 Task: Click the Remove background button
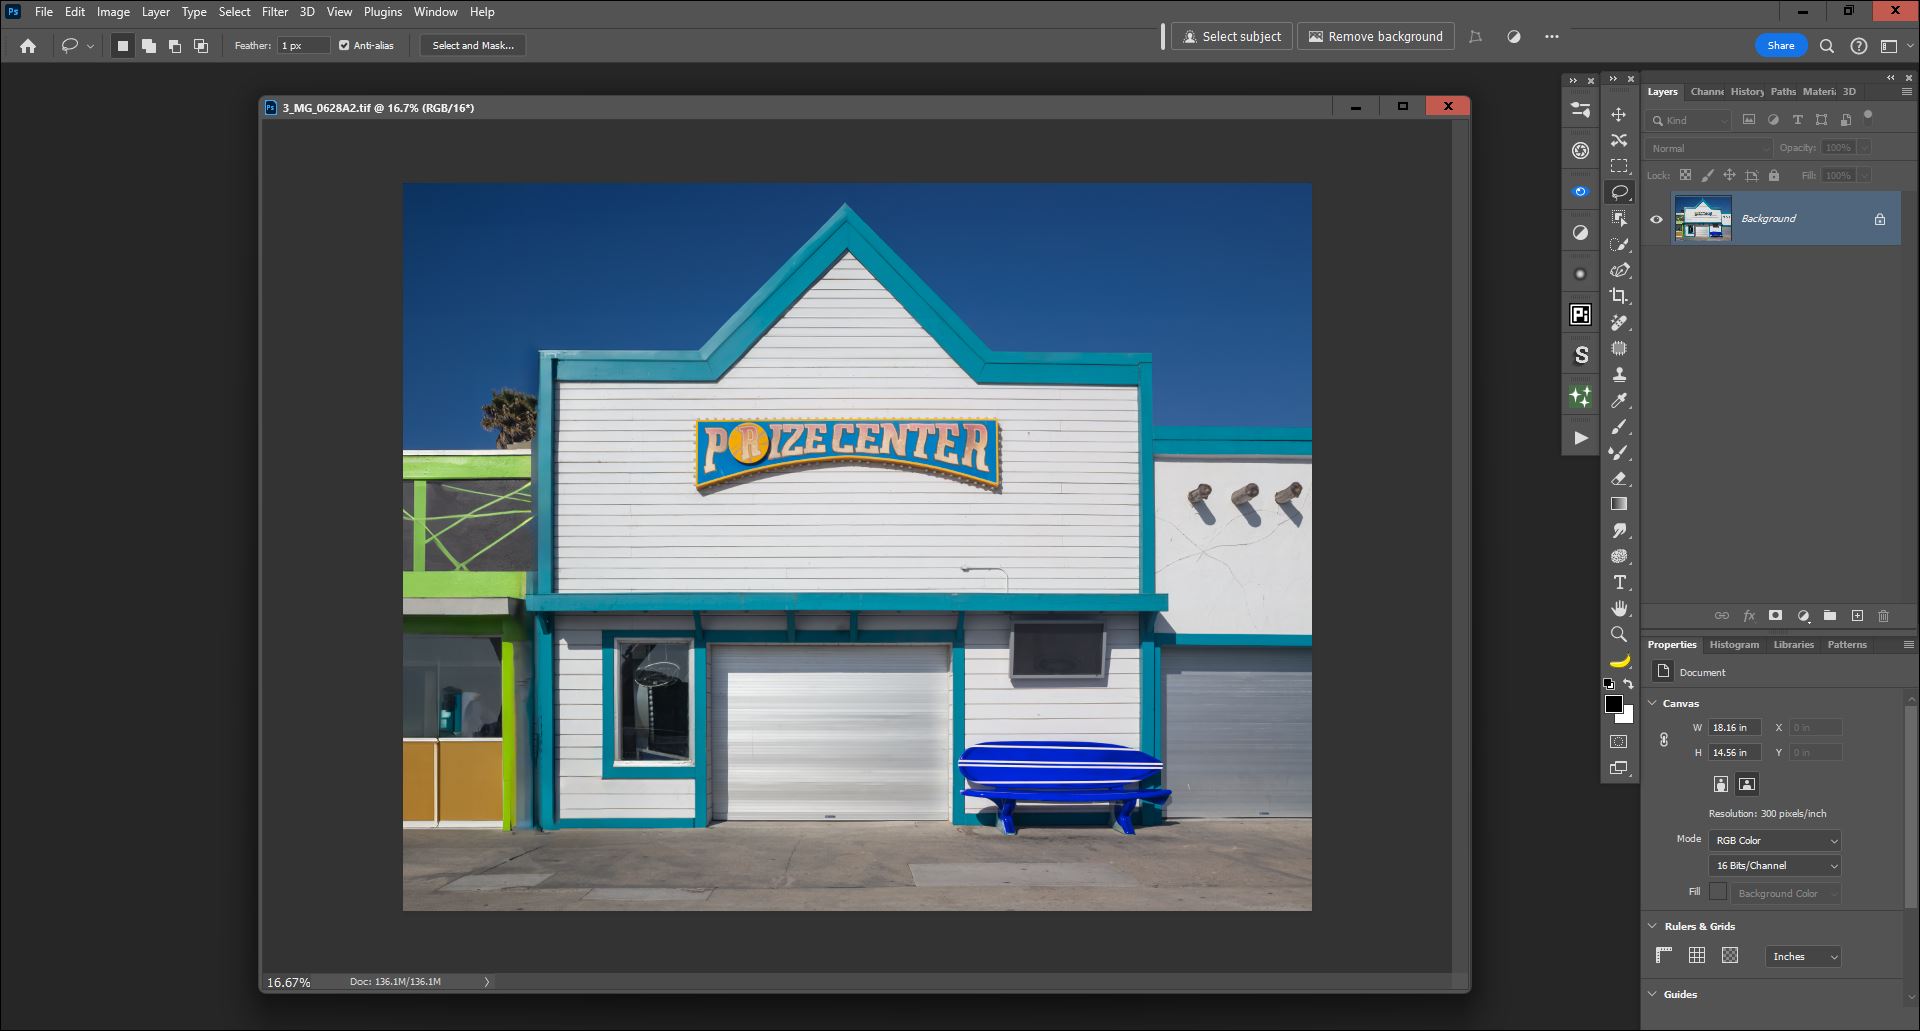(1375, 36)
